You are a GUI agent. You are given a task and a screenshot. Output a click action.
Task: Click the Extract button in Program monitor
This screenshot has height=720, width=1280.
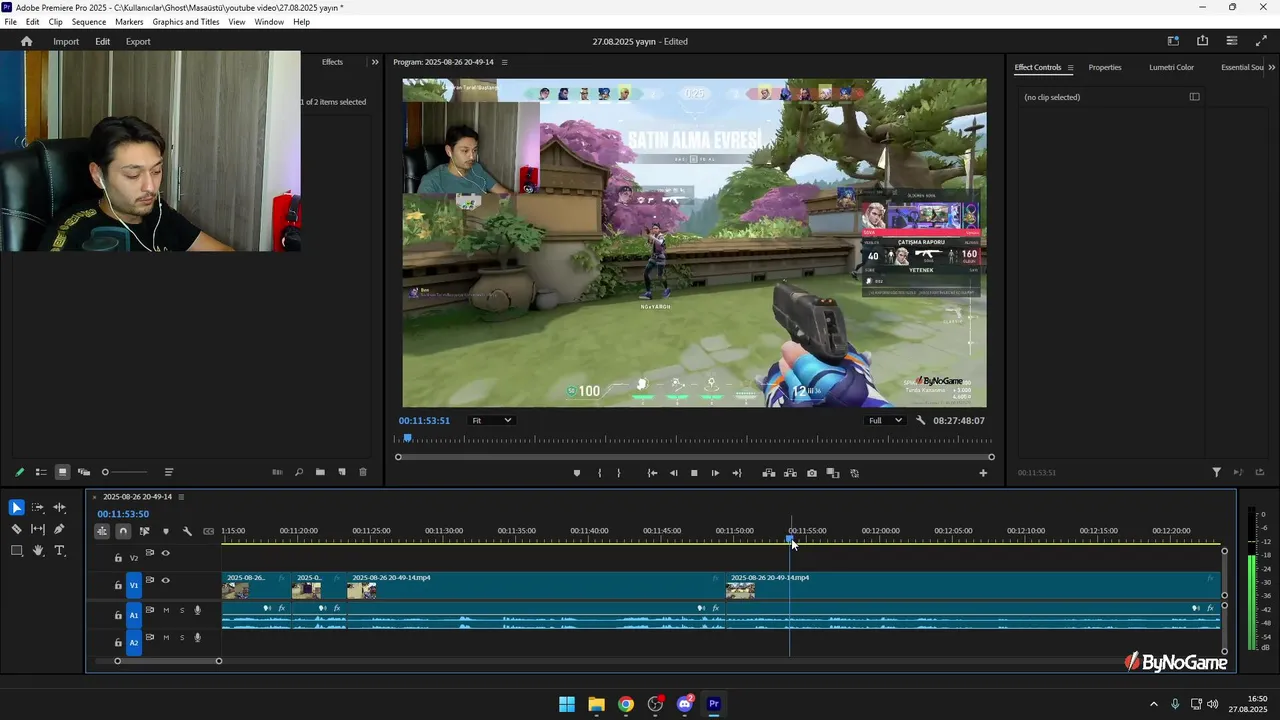[790, 473]
